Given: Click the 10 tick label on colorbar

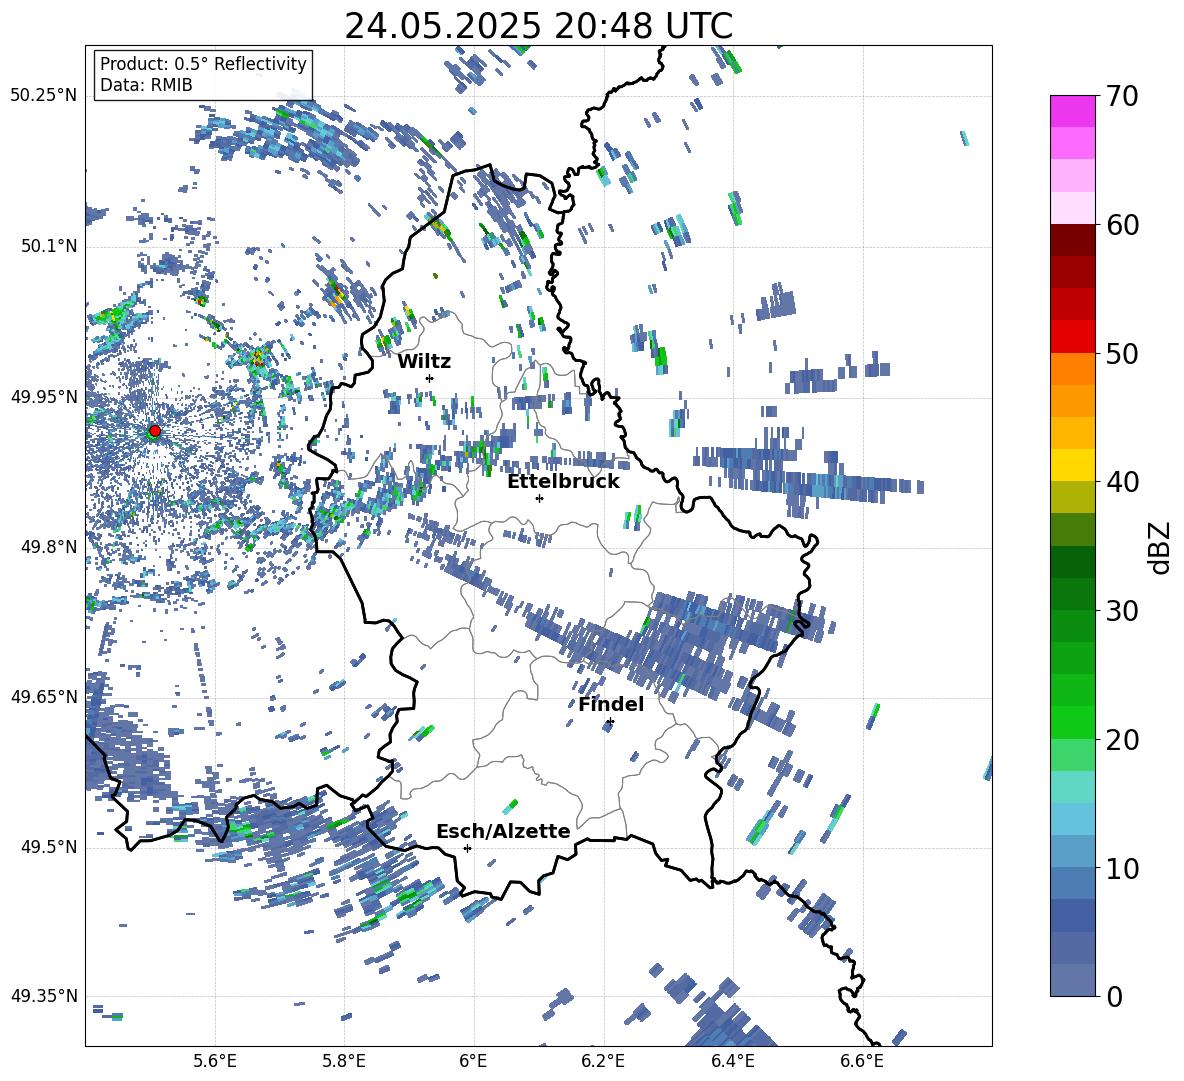Looking at the screenshot, I should (x=1121, y=868).
